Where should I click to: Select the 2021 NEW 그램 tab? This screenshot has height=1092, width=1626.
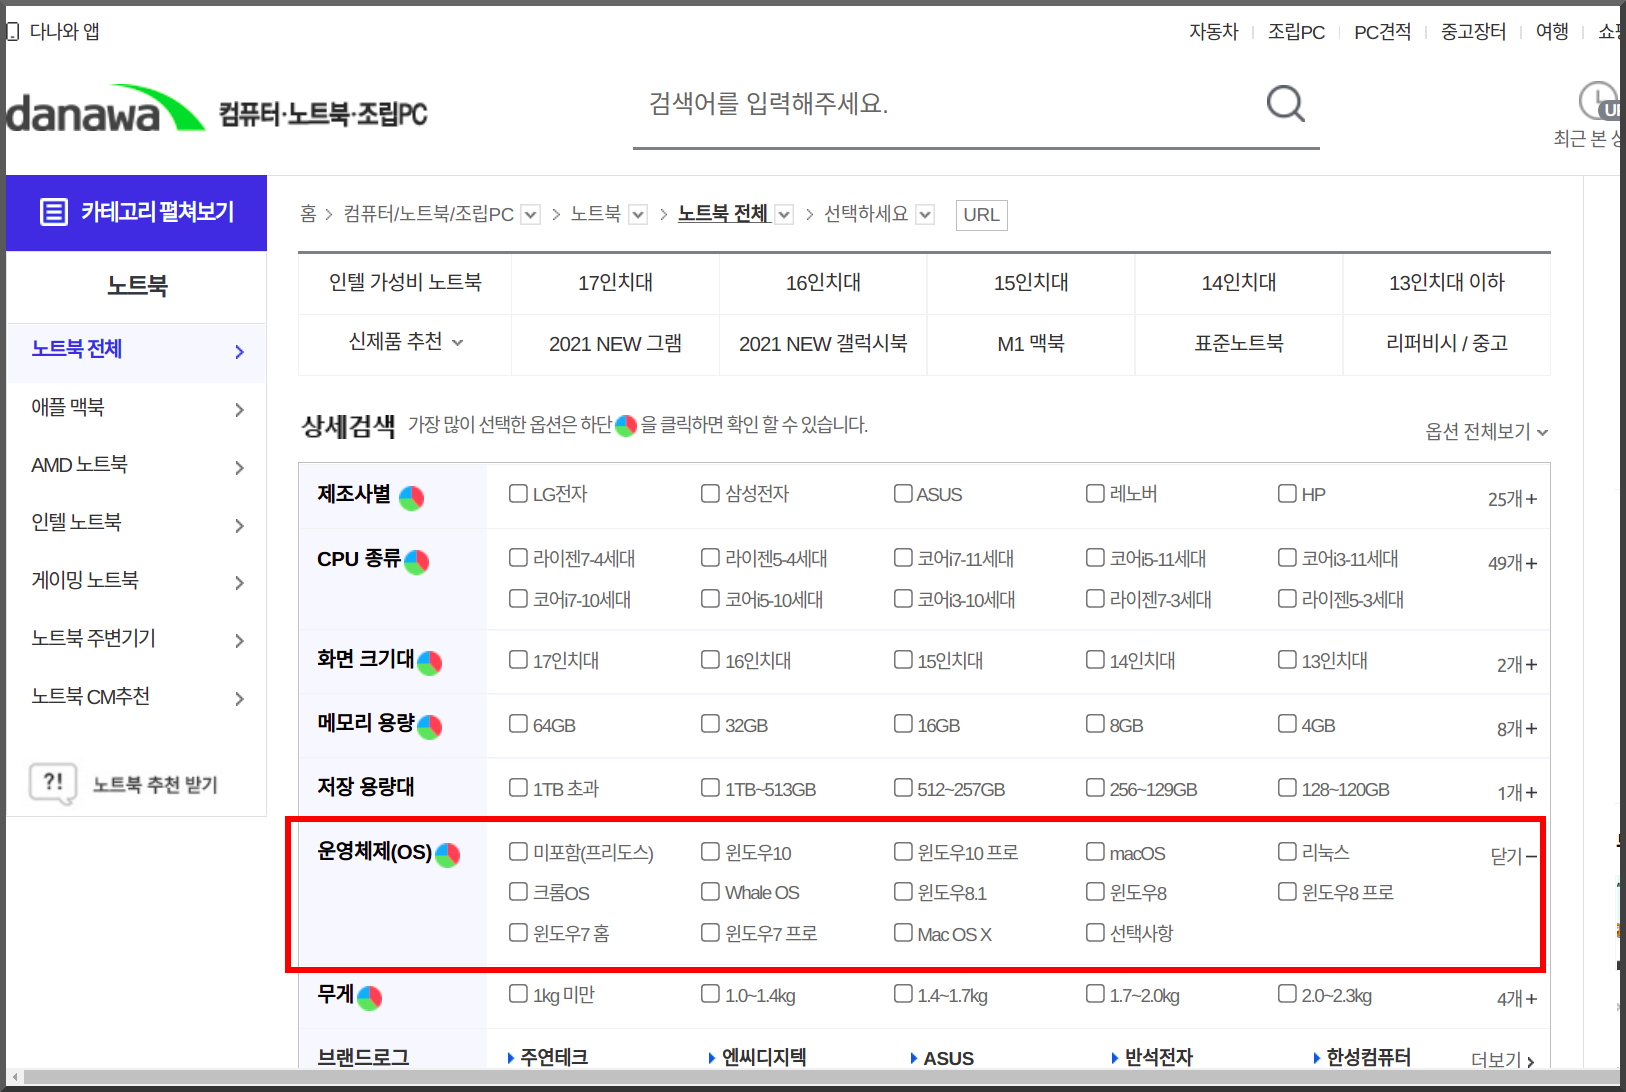coord(615,344)
